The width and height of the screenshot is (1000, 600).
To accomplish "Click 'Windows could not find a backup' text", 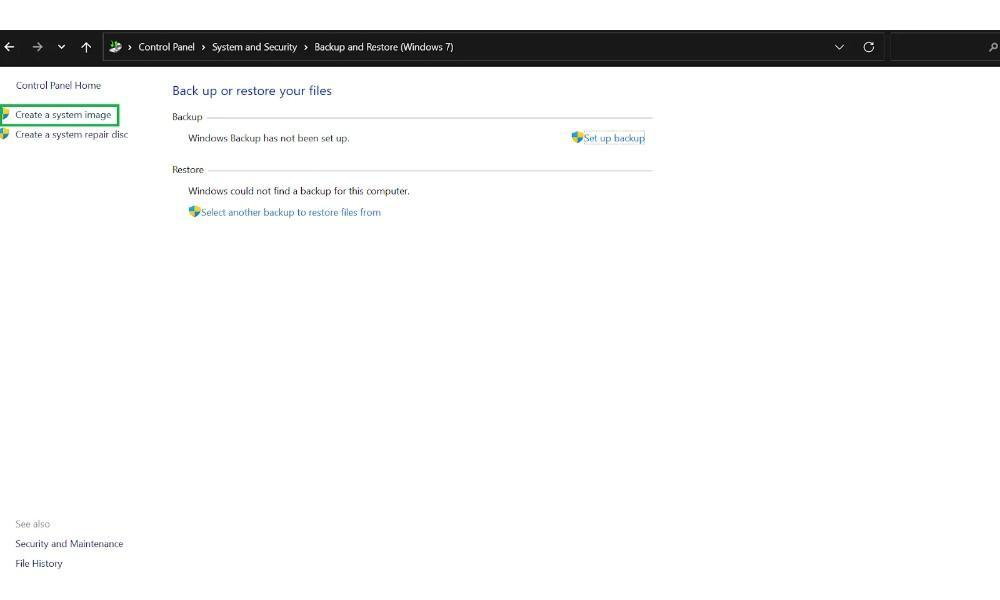I will pos(299,191).
